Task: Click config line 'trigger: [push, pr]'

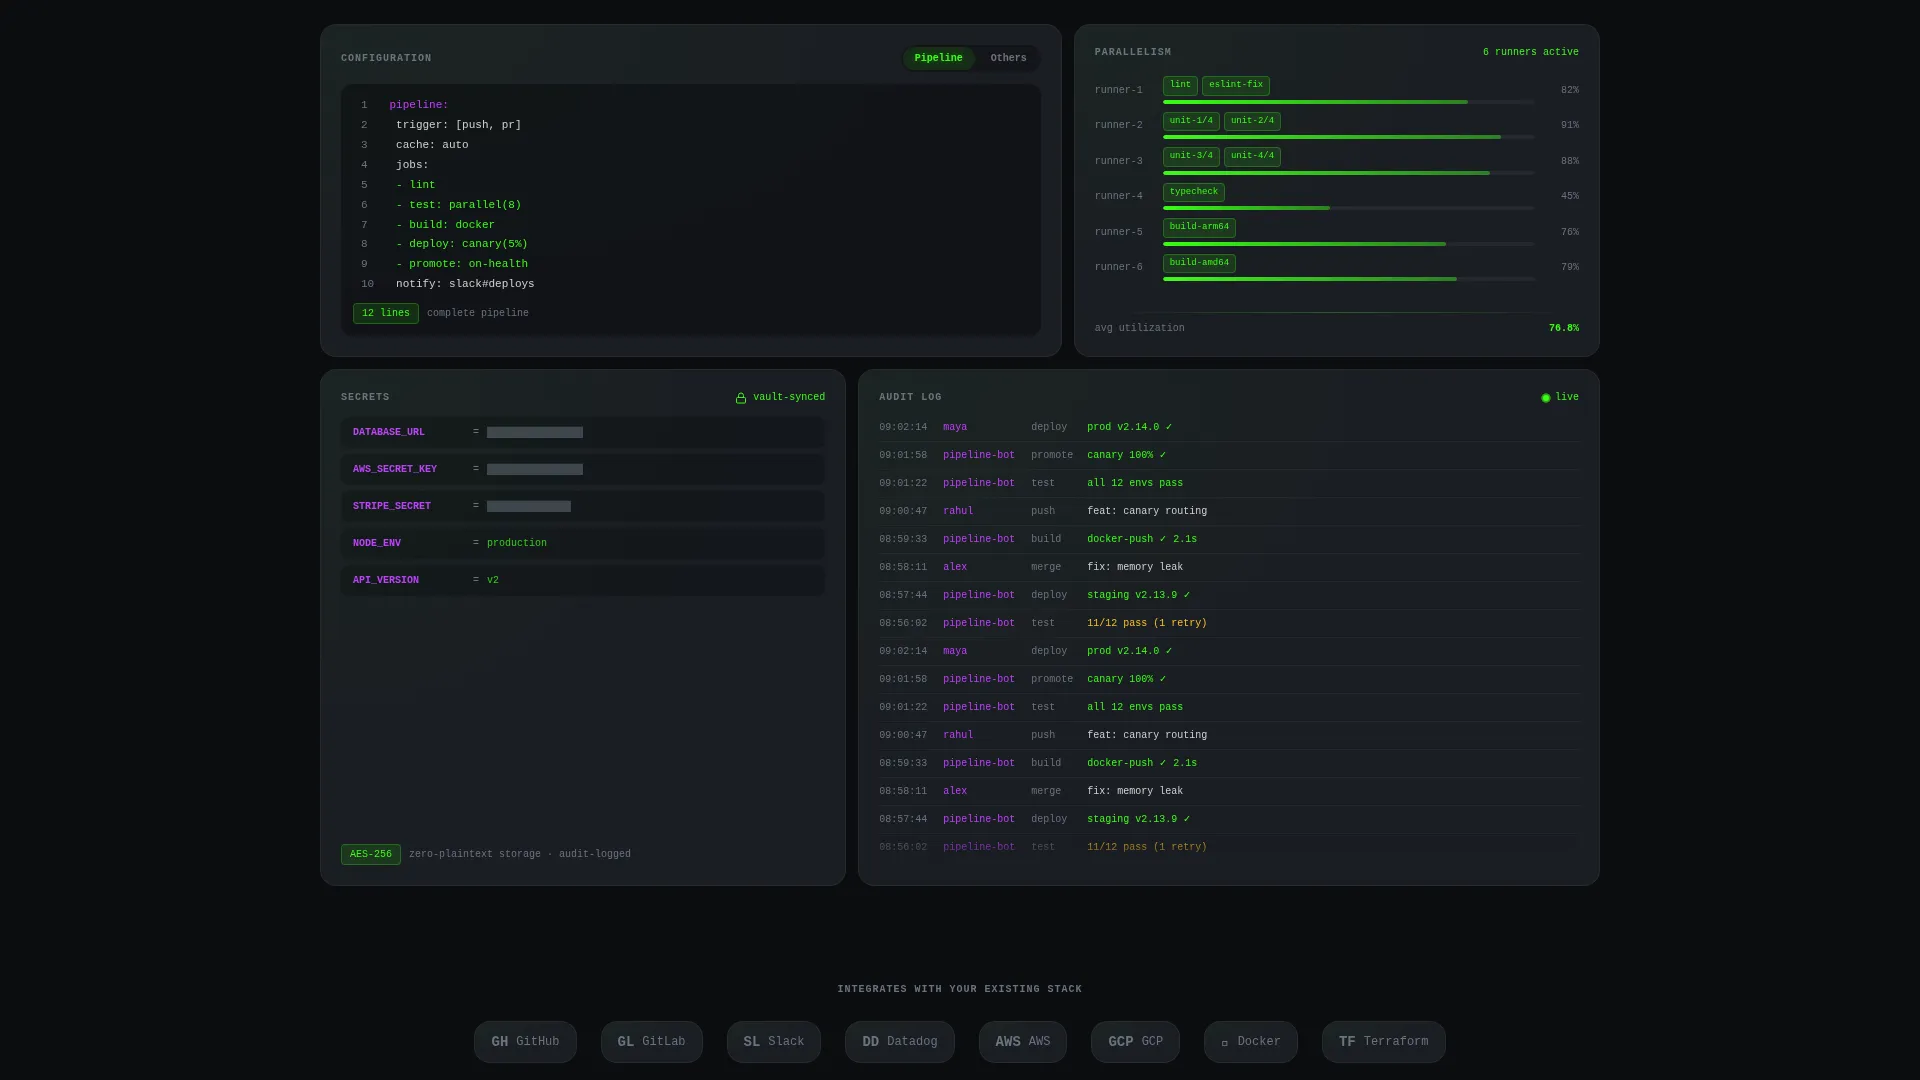Action: coord(459,125)
